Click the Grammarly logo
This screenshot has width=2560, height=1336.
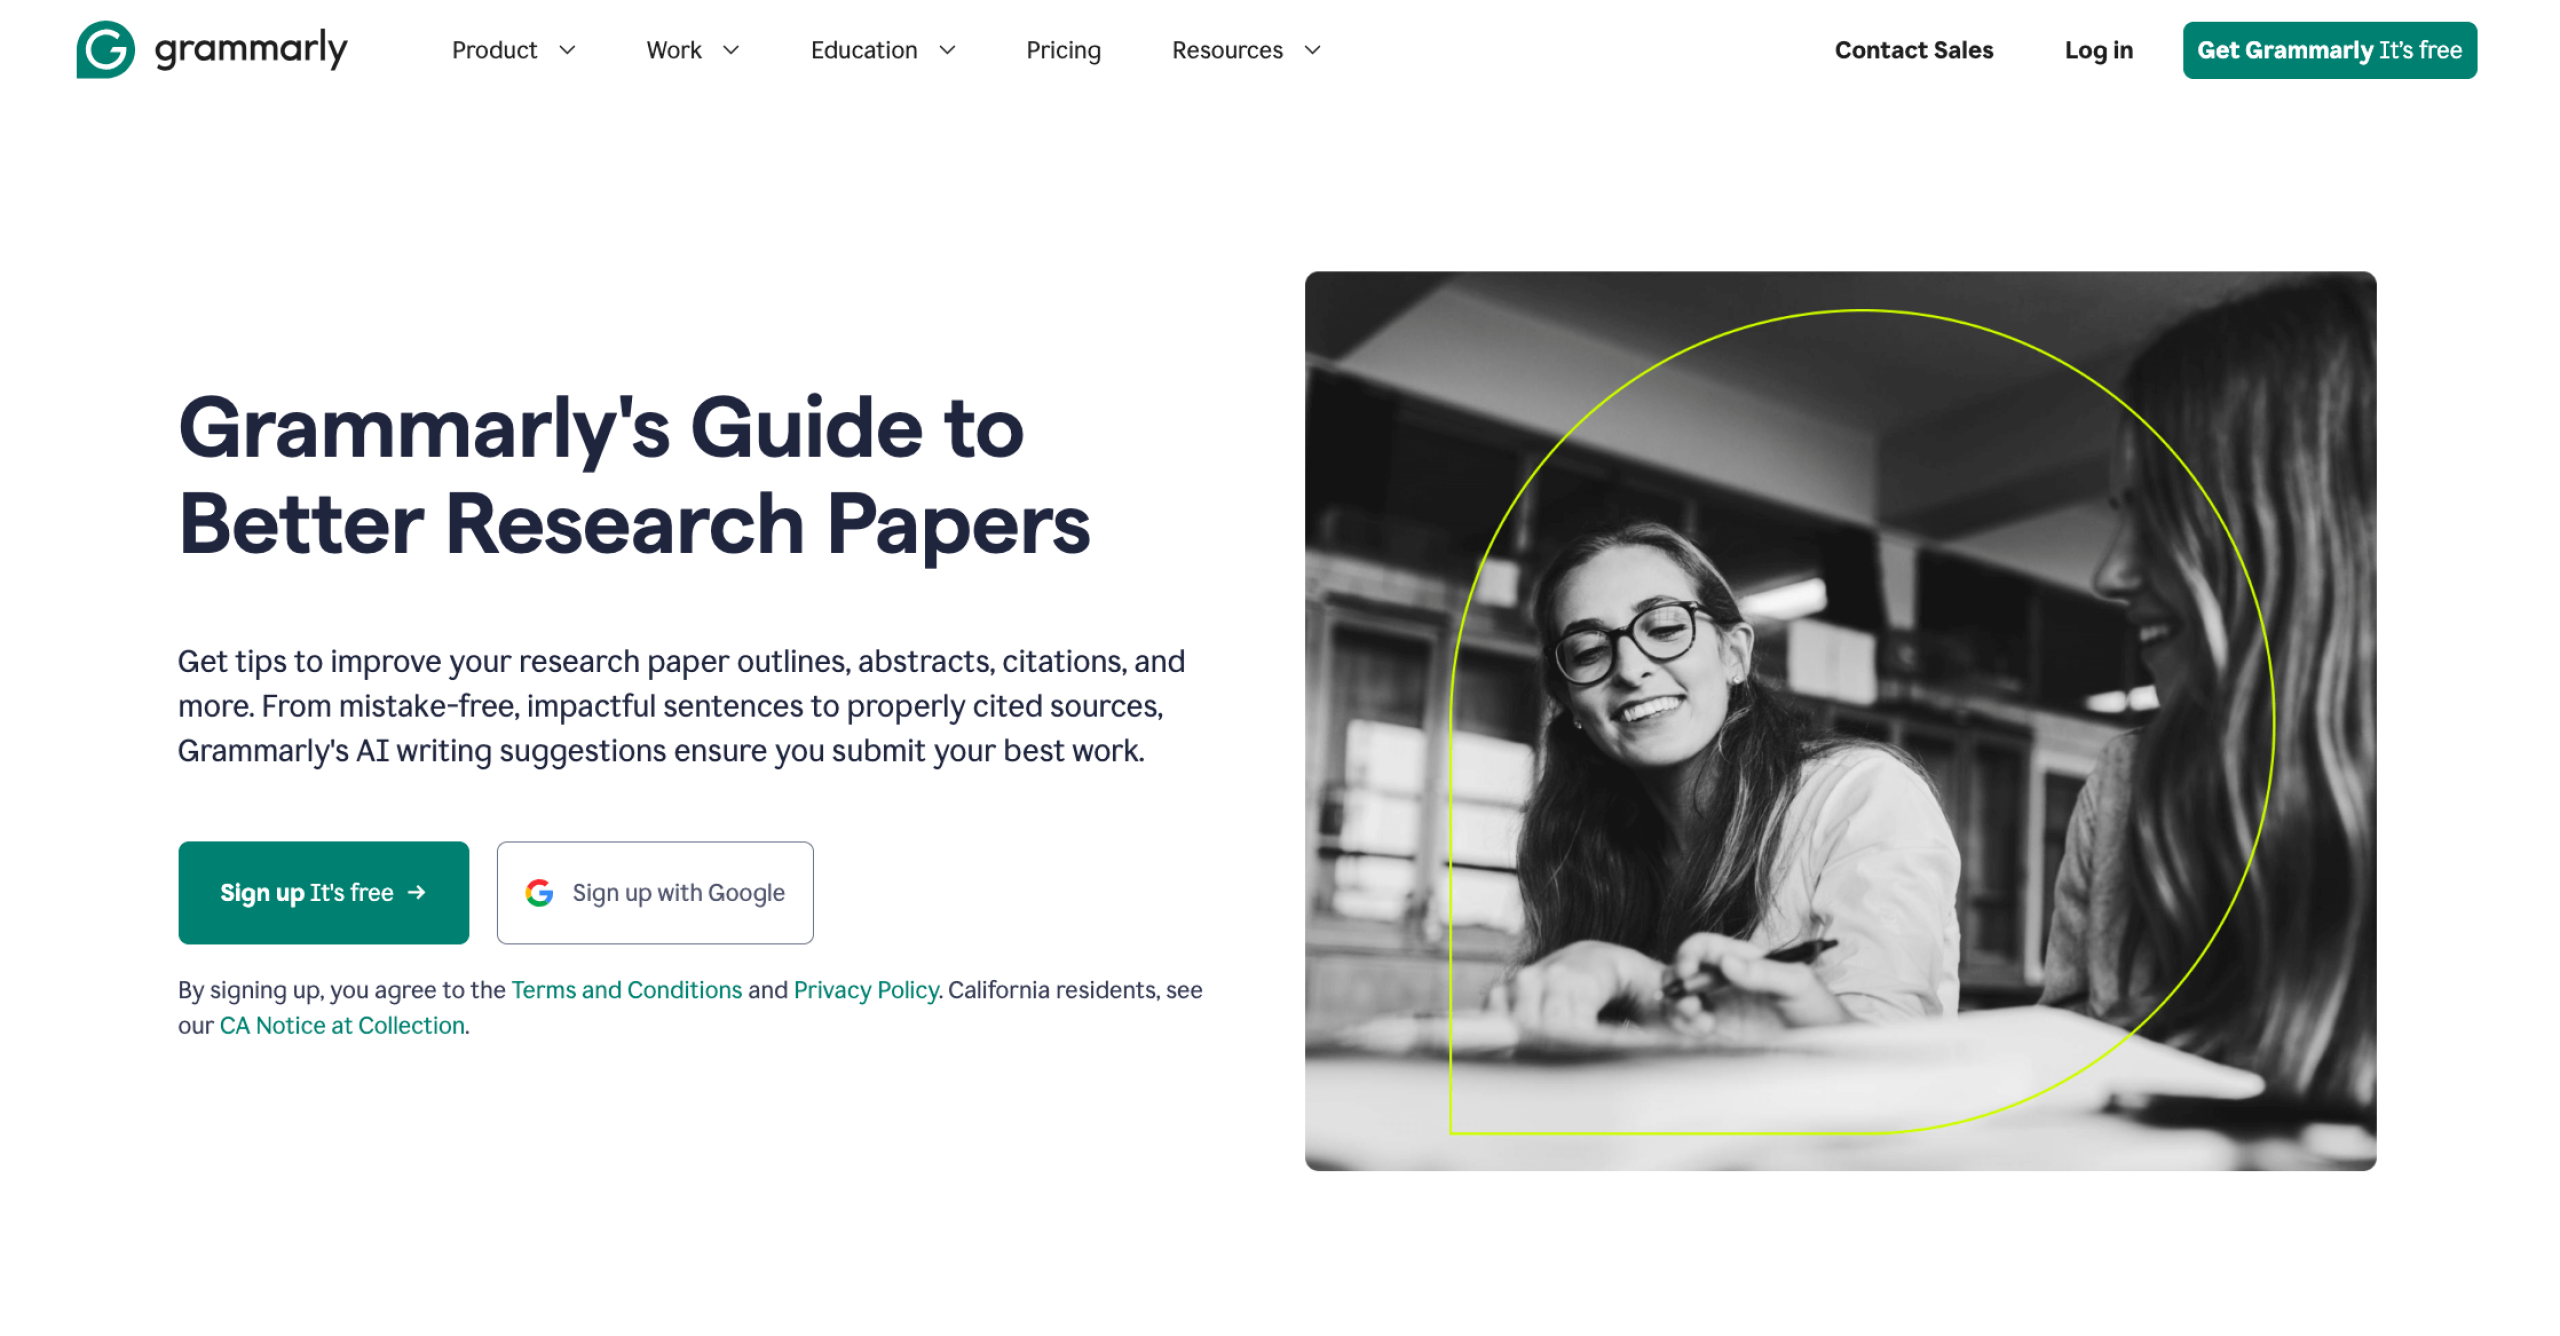[211, 49]
